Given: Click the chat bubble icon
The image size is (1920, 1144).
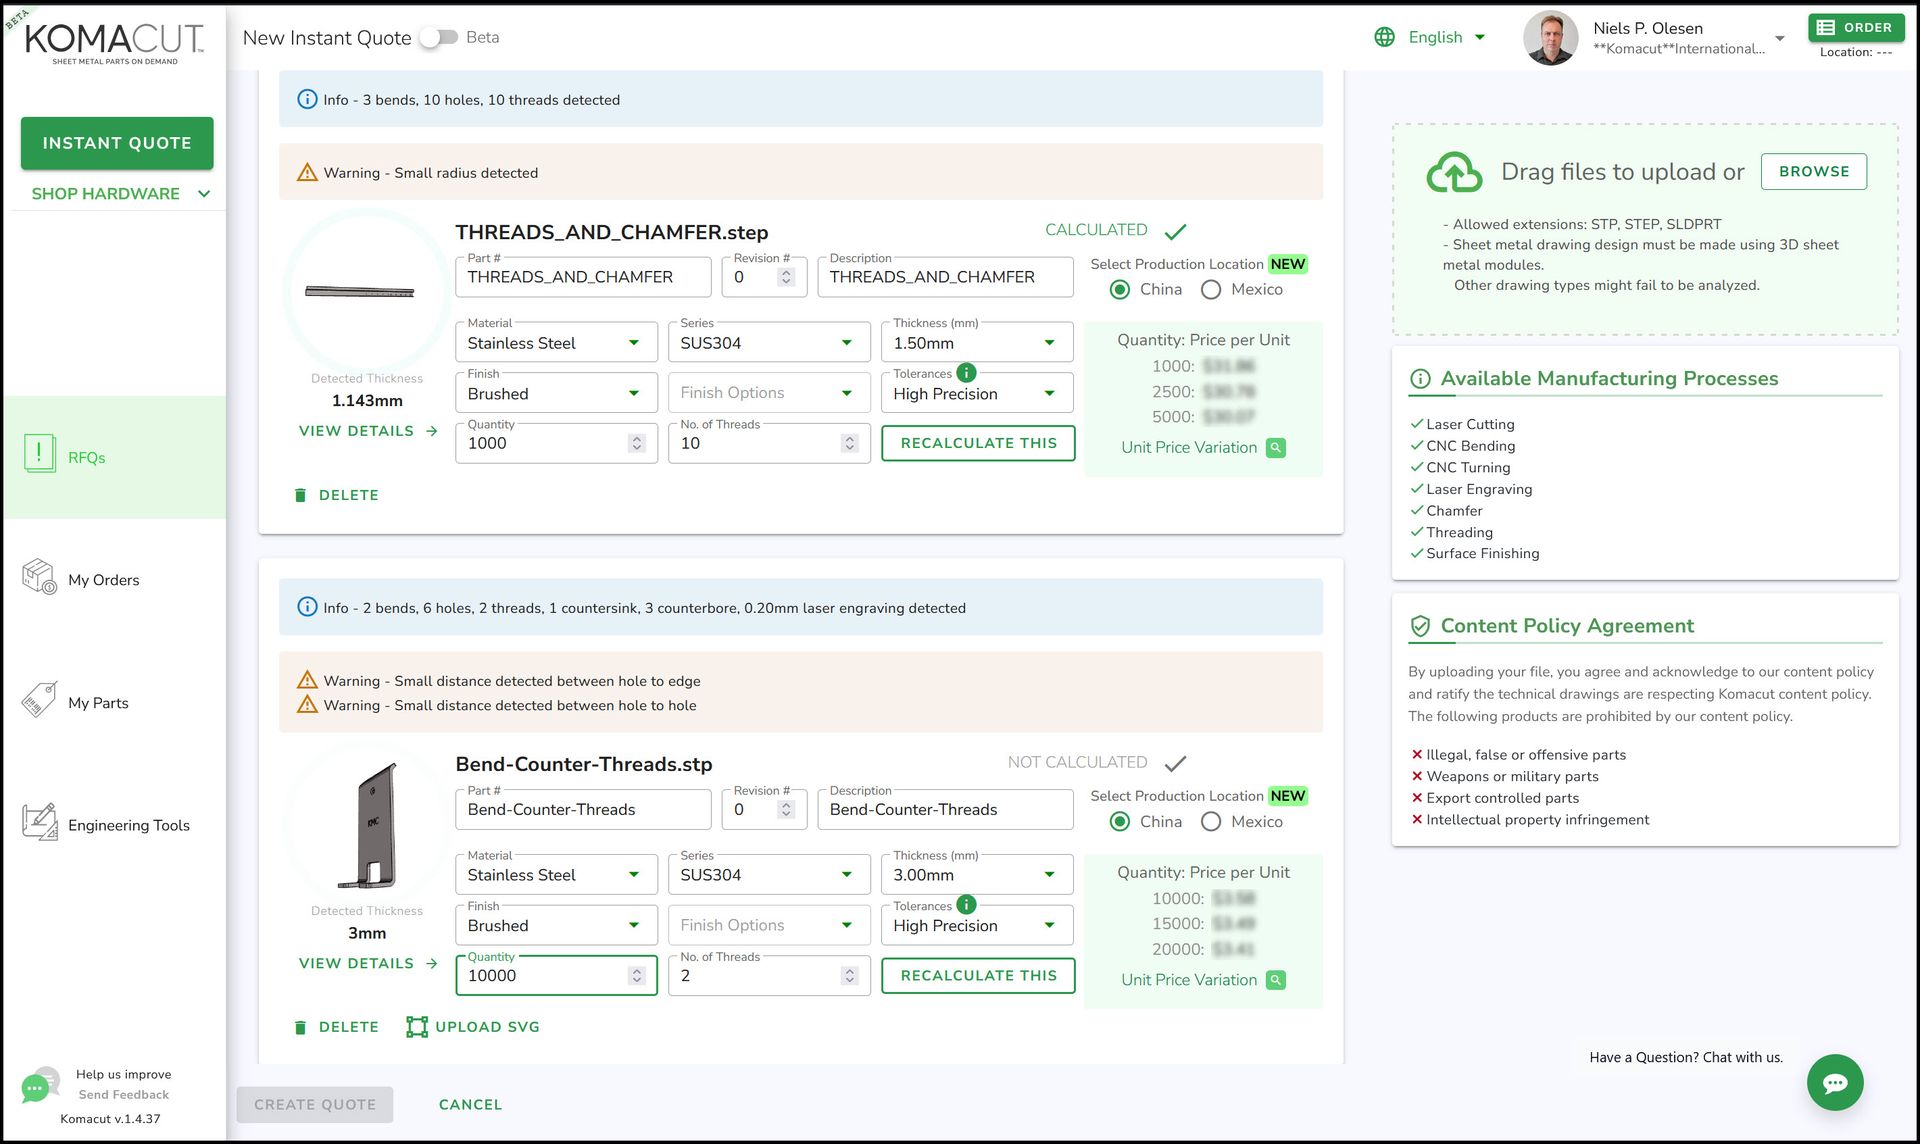Looking at the screenshot, I should pos(1834,1083).
